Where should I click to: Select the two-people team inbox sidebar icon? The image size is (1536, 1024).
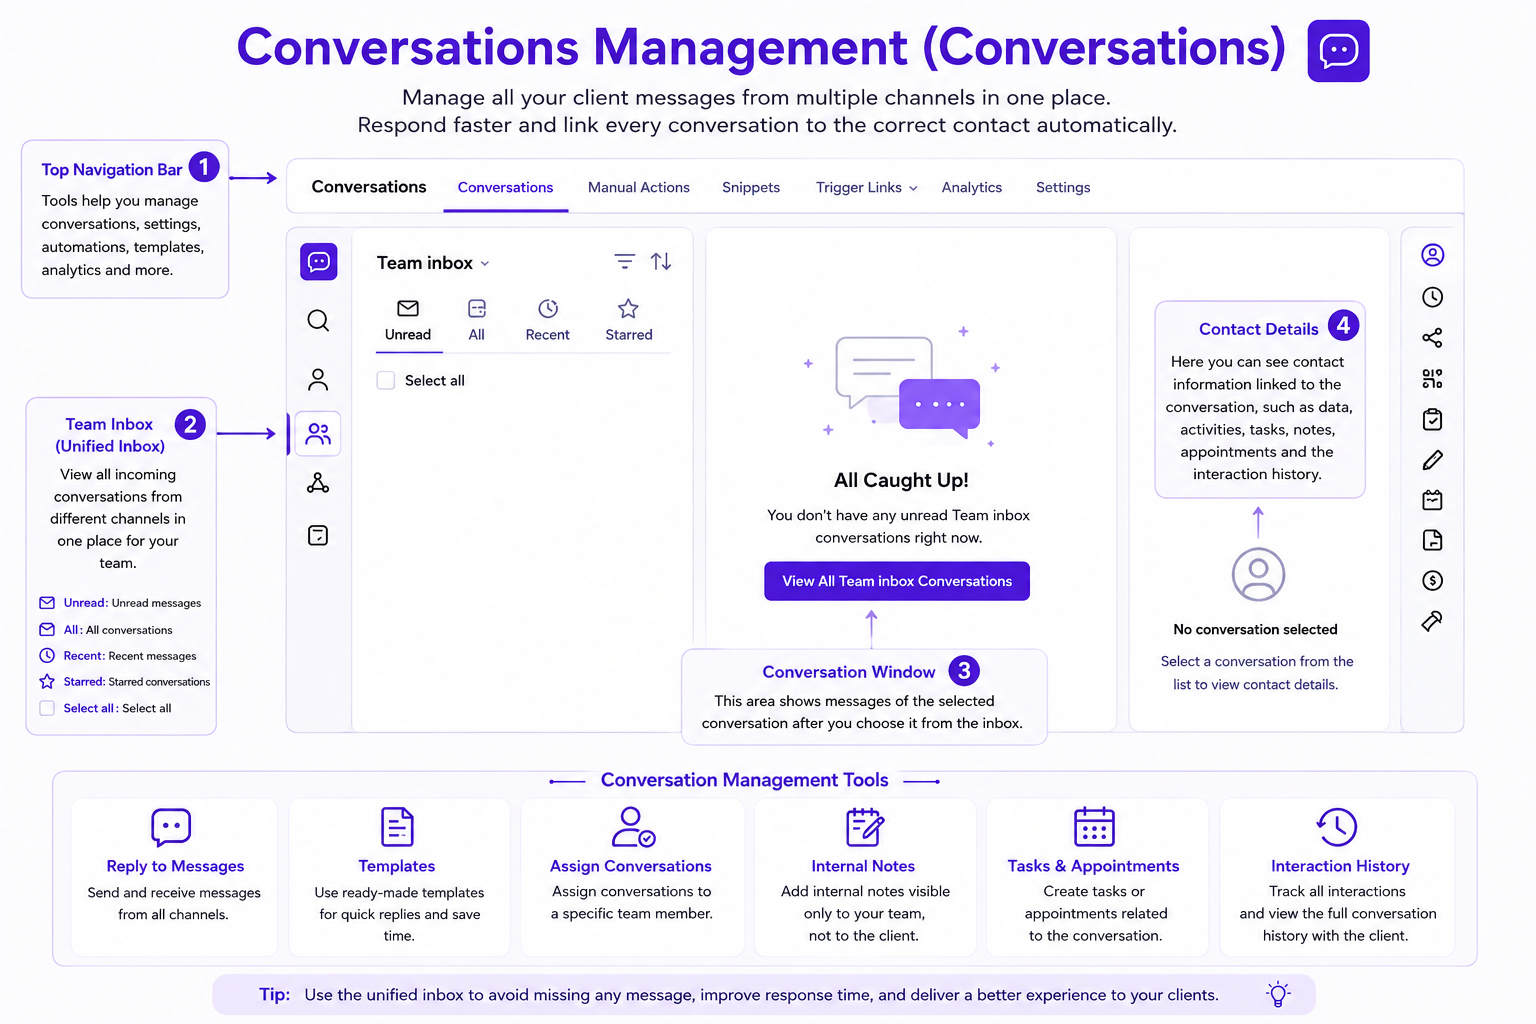click(x=318, y=434)
